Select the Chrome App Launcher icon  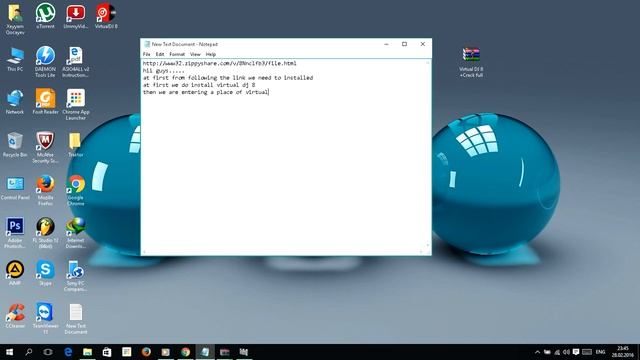(x=76, y=104)
